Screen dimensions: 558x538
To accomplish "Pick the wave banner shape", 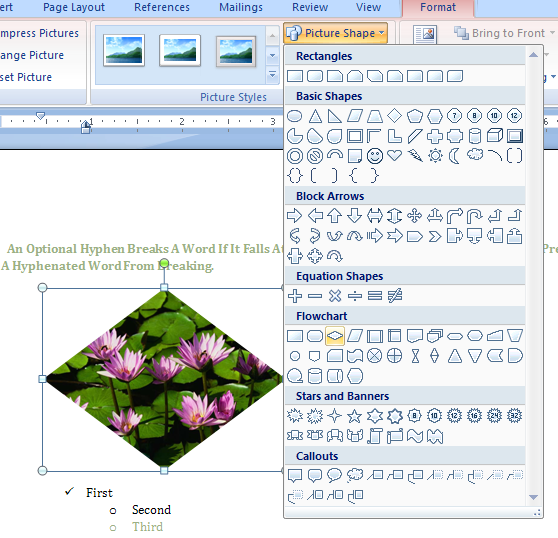I will (x=415, y=436).
